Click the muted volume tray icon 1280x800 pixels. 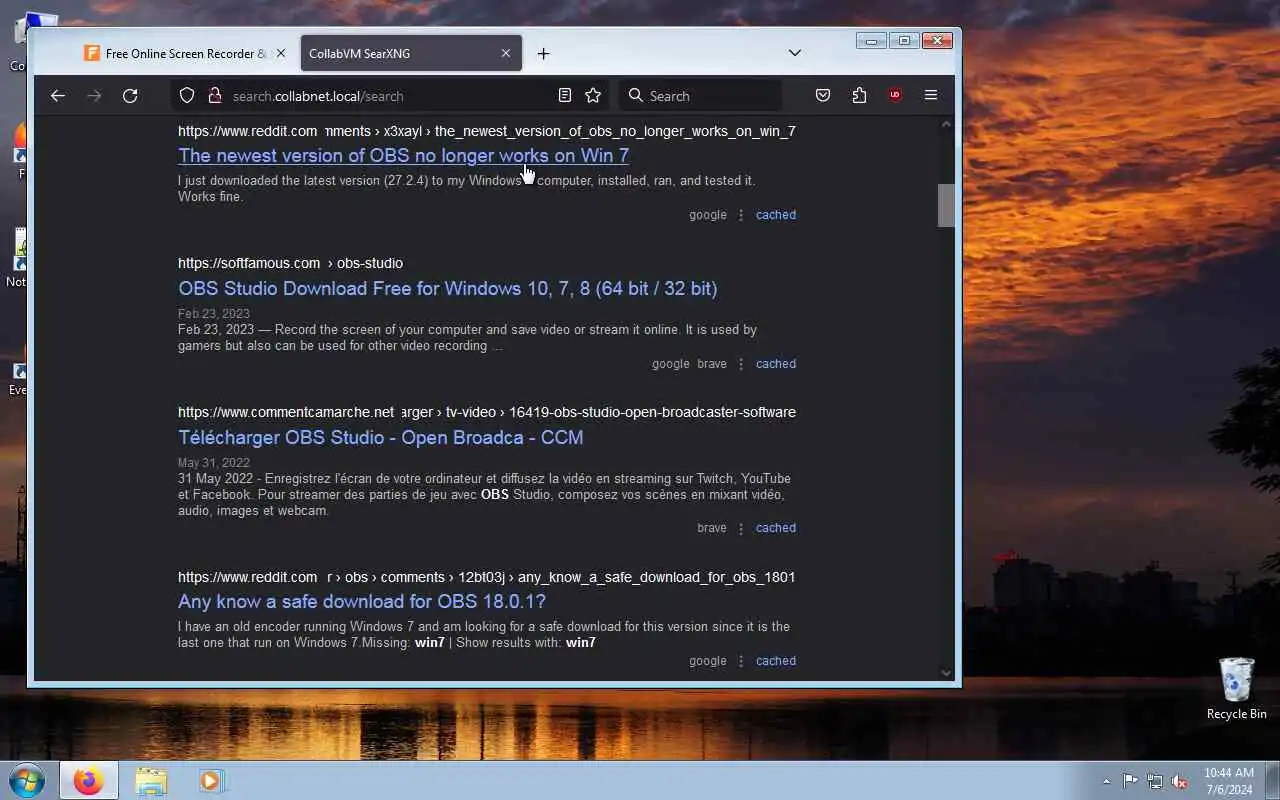point(1180,781)
